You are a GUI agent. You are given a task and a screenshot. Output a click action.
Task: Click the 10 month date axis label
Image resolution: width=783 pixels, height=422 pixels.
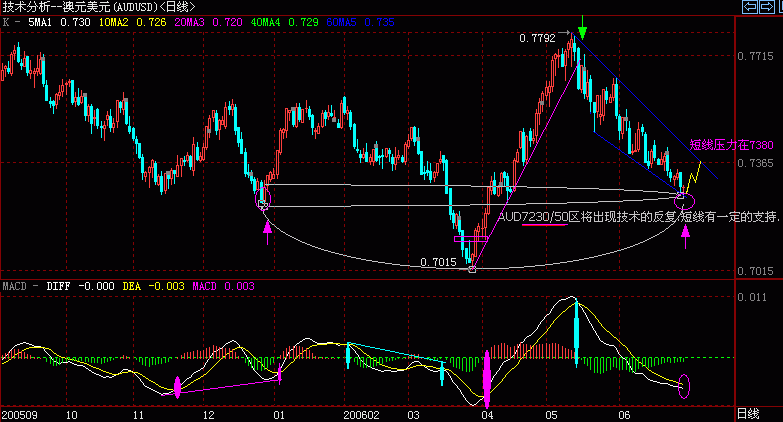71,415
